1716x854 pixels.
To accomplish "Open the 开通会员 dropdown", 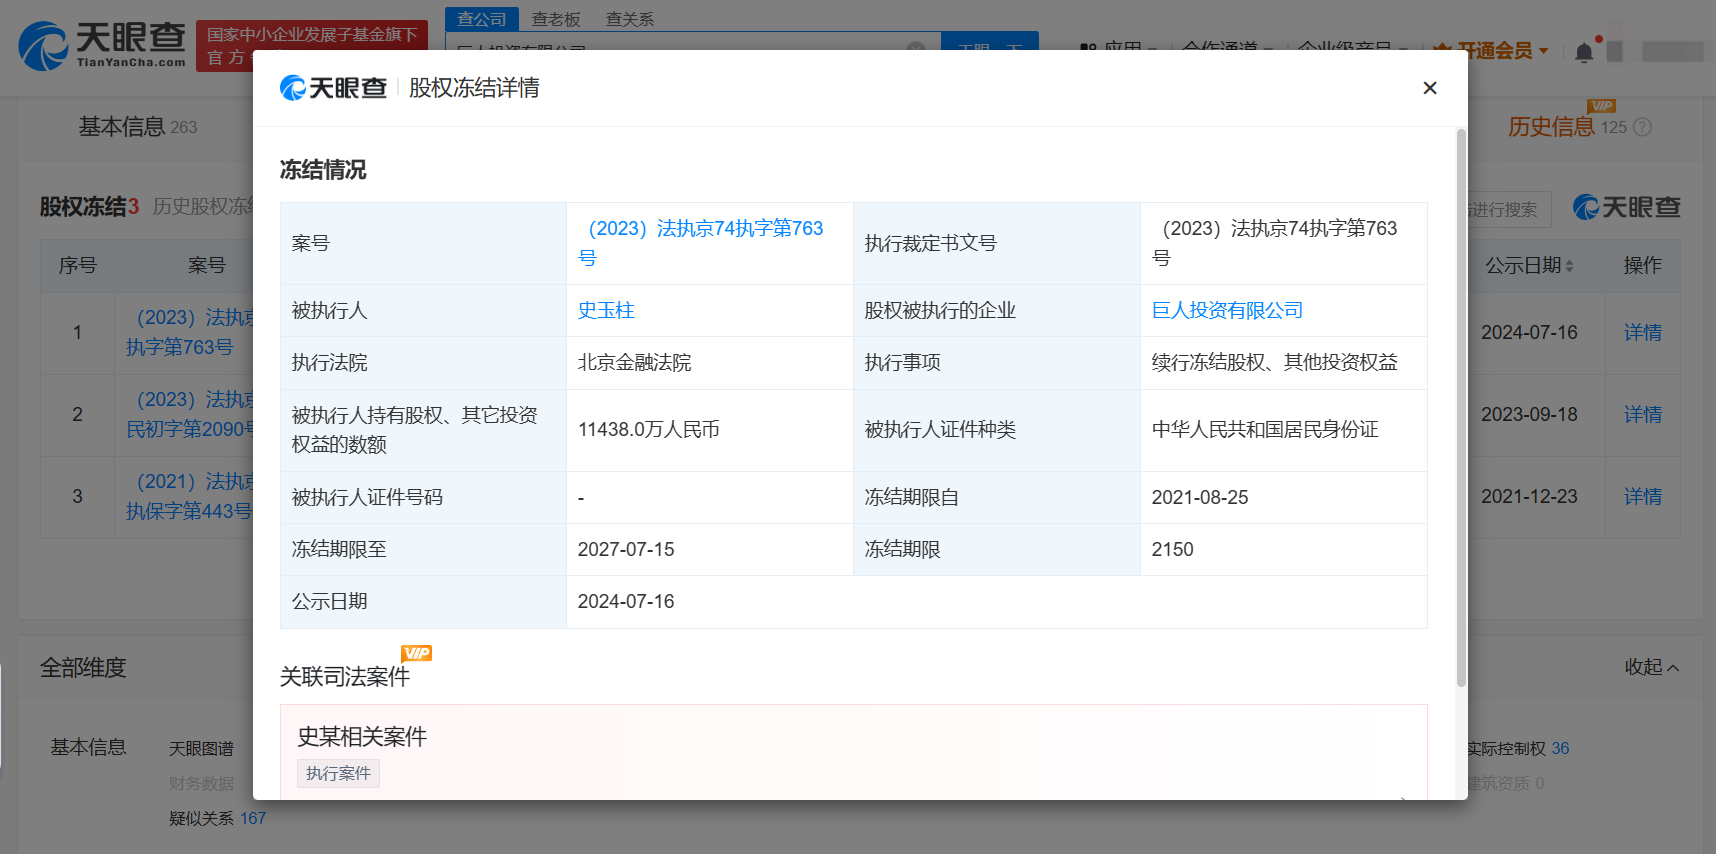I will (x=1491, y=50).
